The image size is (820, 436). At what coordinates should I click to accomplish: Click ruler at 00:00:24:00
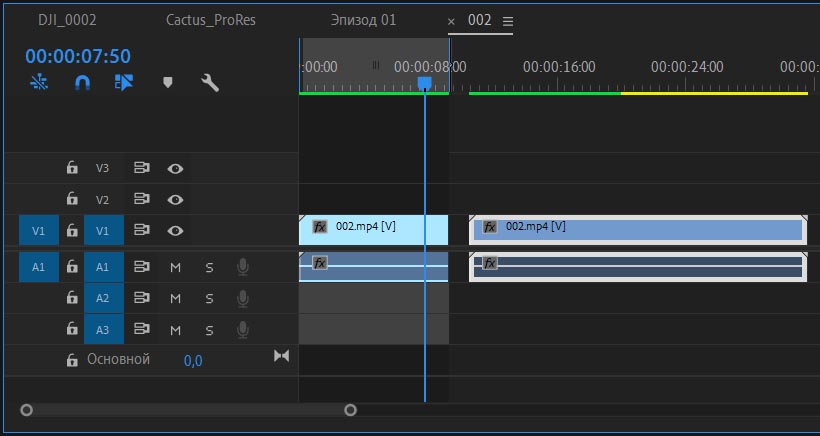[x=687, y=67]
